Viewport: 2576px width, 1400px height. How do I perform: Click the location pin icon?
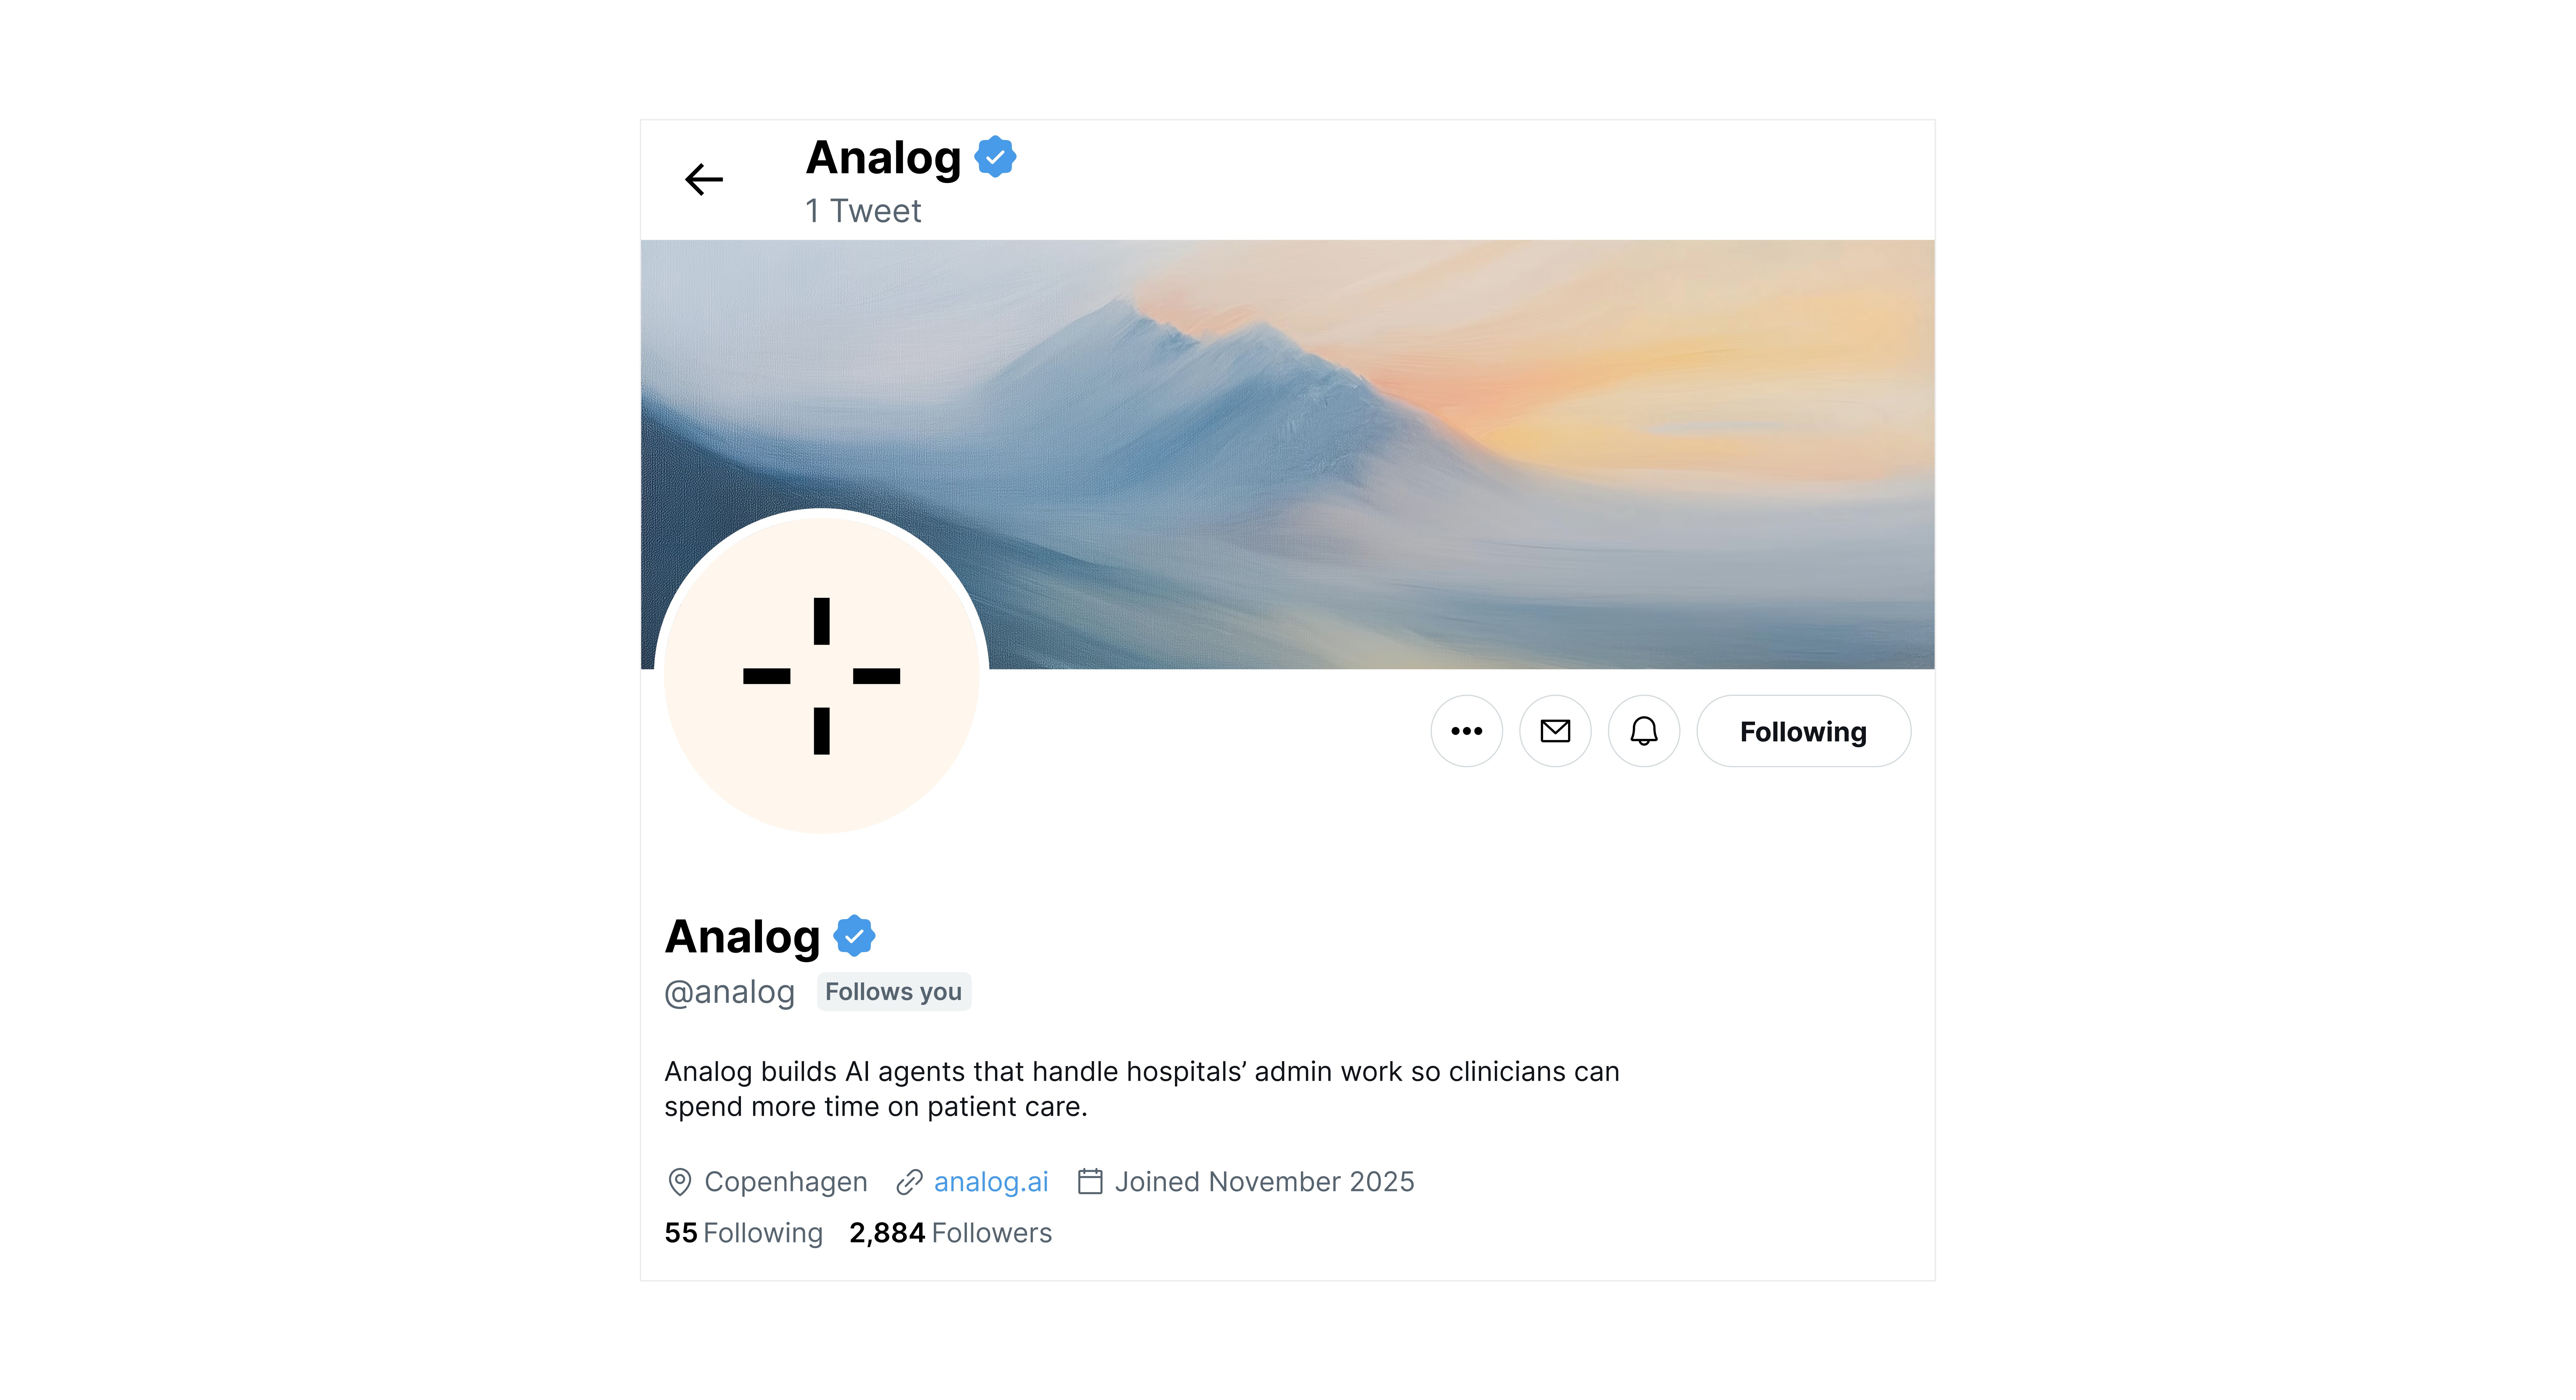(x=680, y=1182)
